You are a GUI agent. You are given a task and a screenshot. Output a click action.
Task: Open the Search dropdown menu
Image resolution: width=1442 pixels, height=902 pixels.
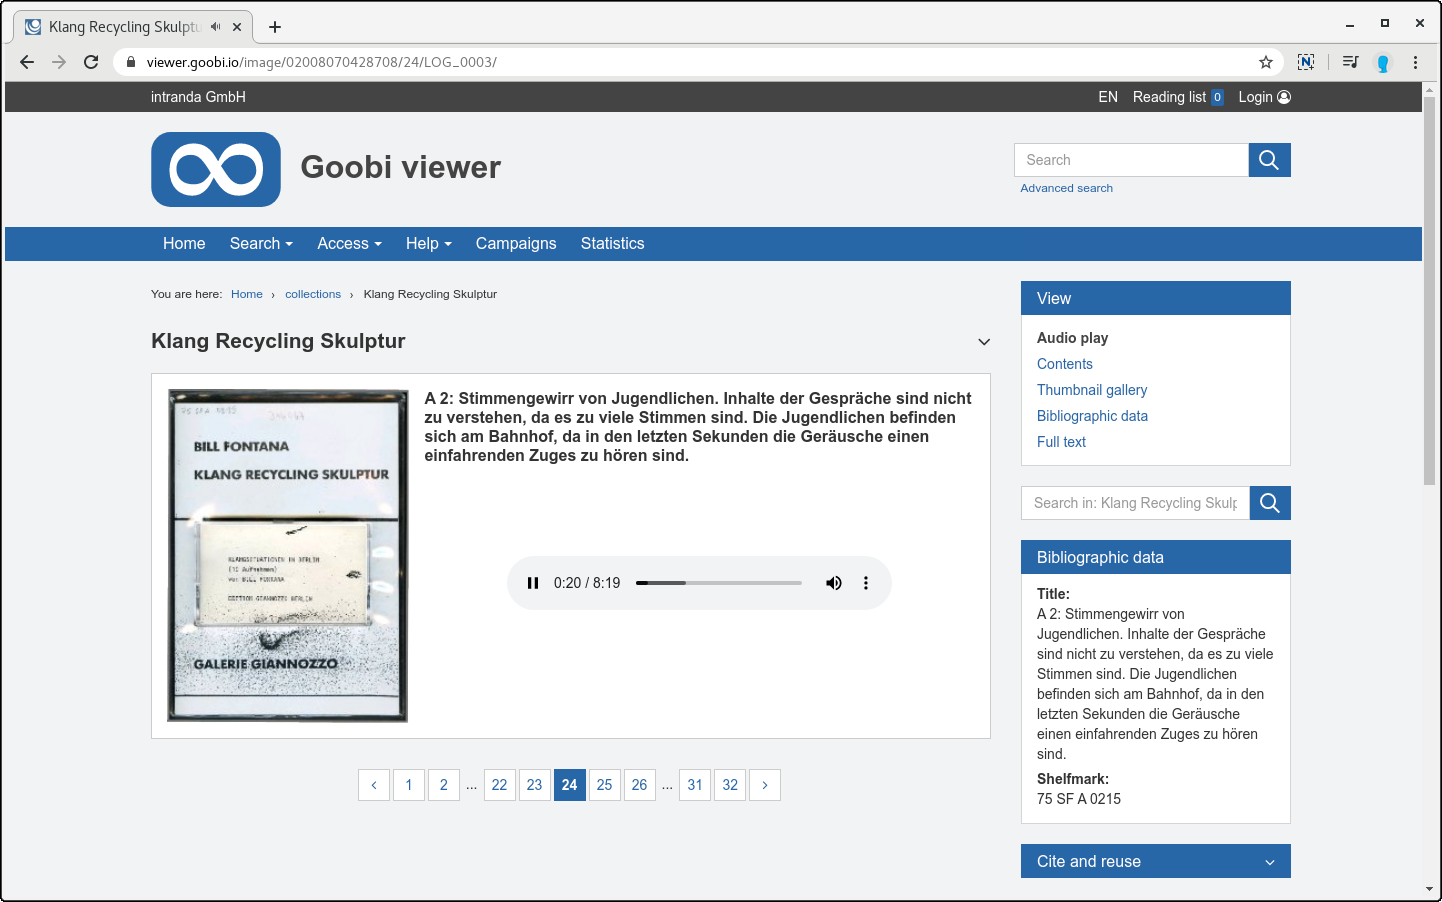tap(261, 244)
